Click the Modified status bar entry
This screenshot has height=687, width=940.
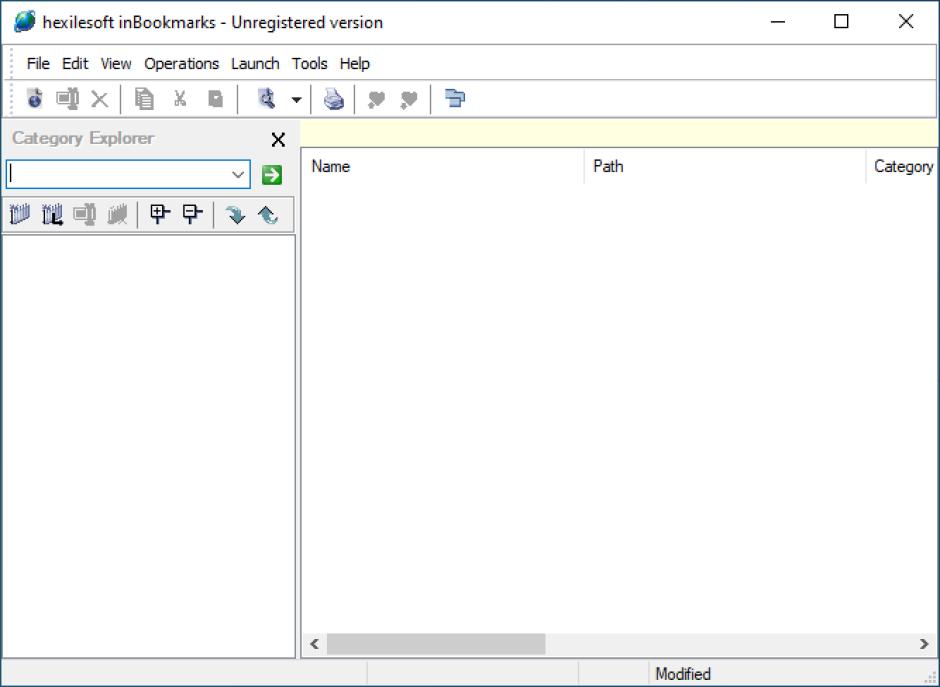683,674
